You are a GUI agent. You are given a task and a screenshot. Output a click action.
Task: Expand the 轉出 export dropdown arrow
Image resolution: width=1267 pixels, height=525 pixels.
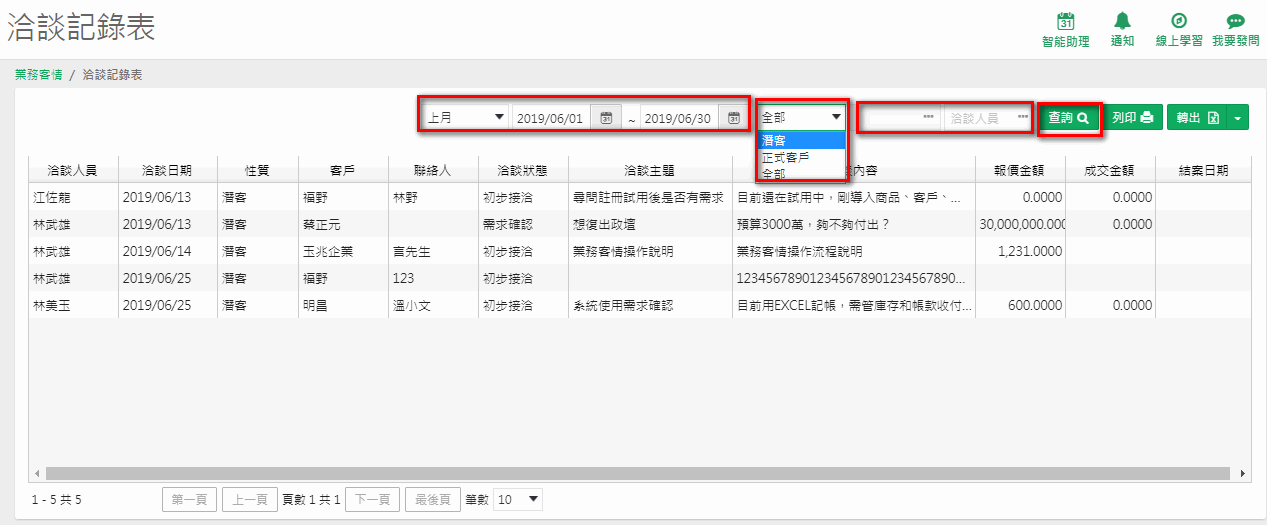pyautogui.click(x=1238, y=118)
